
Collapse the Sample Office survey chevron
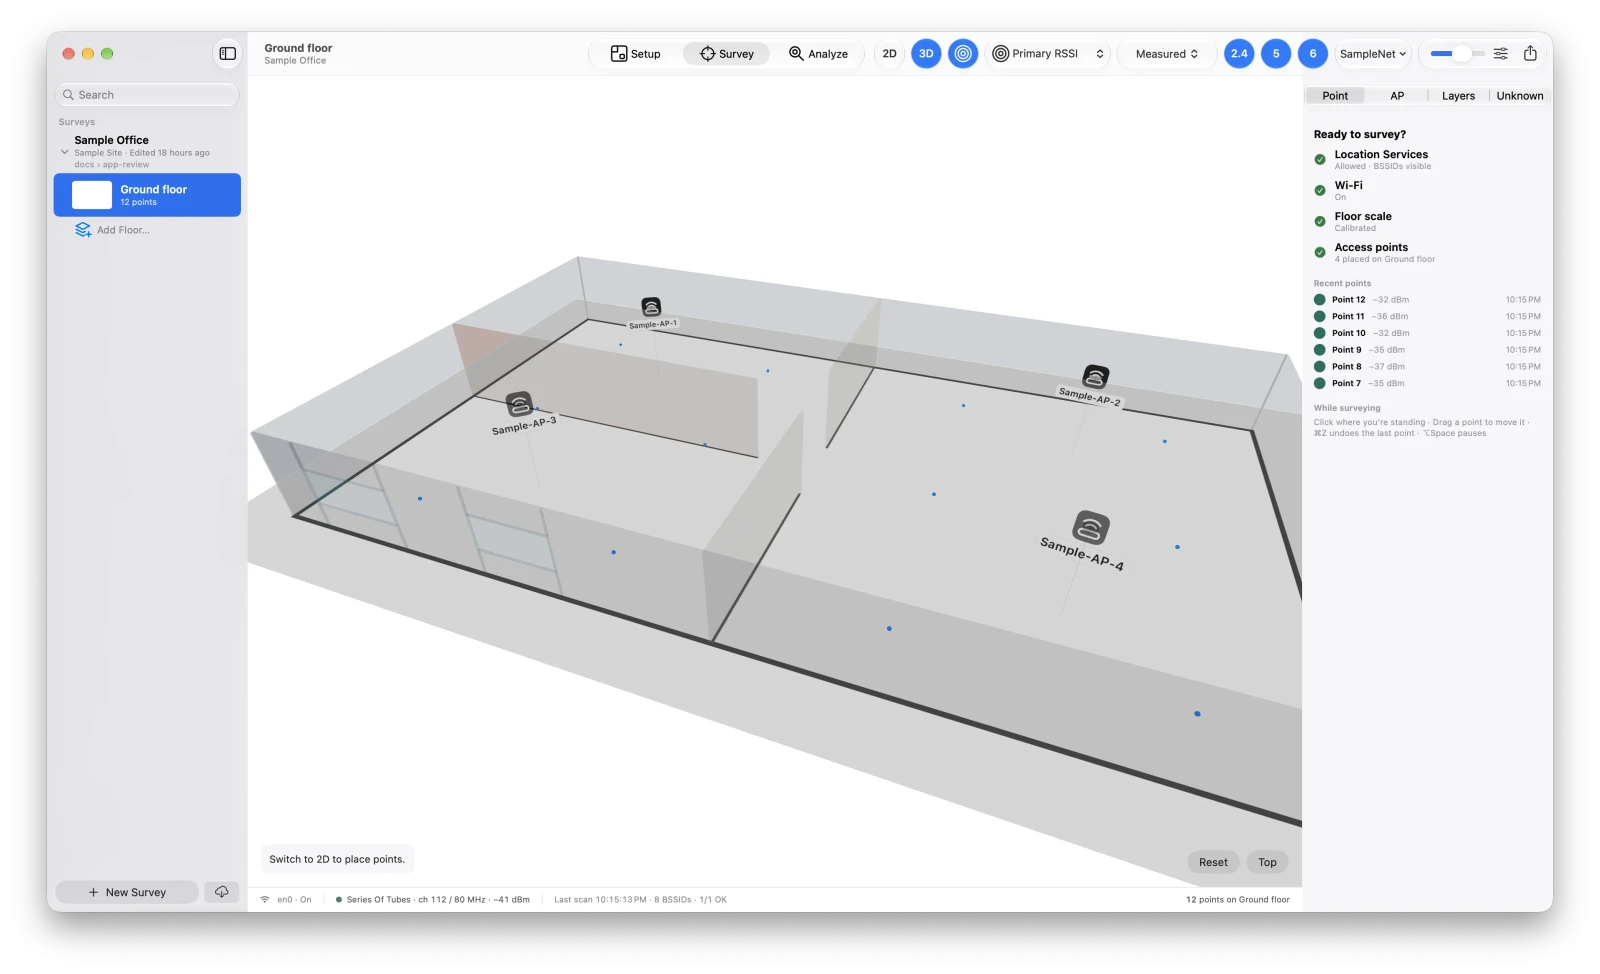coord(65,152)
